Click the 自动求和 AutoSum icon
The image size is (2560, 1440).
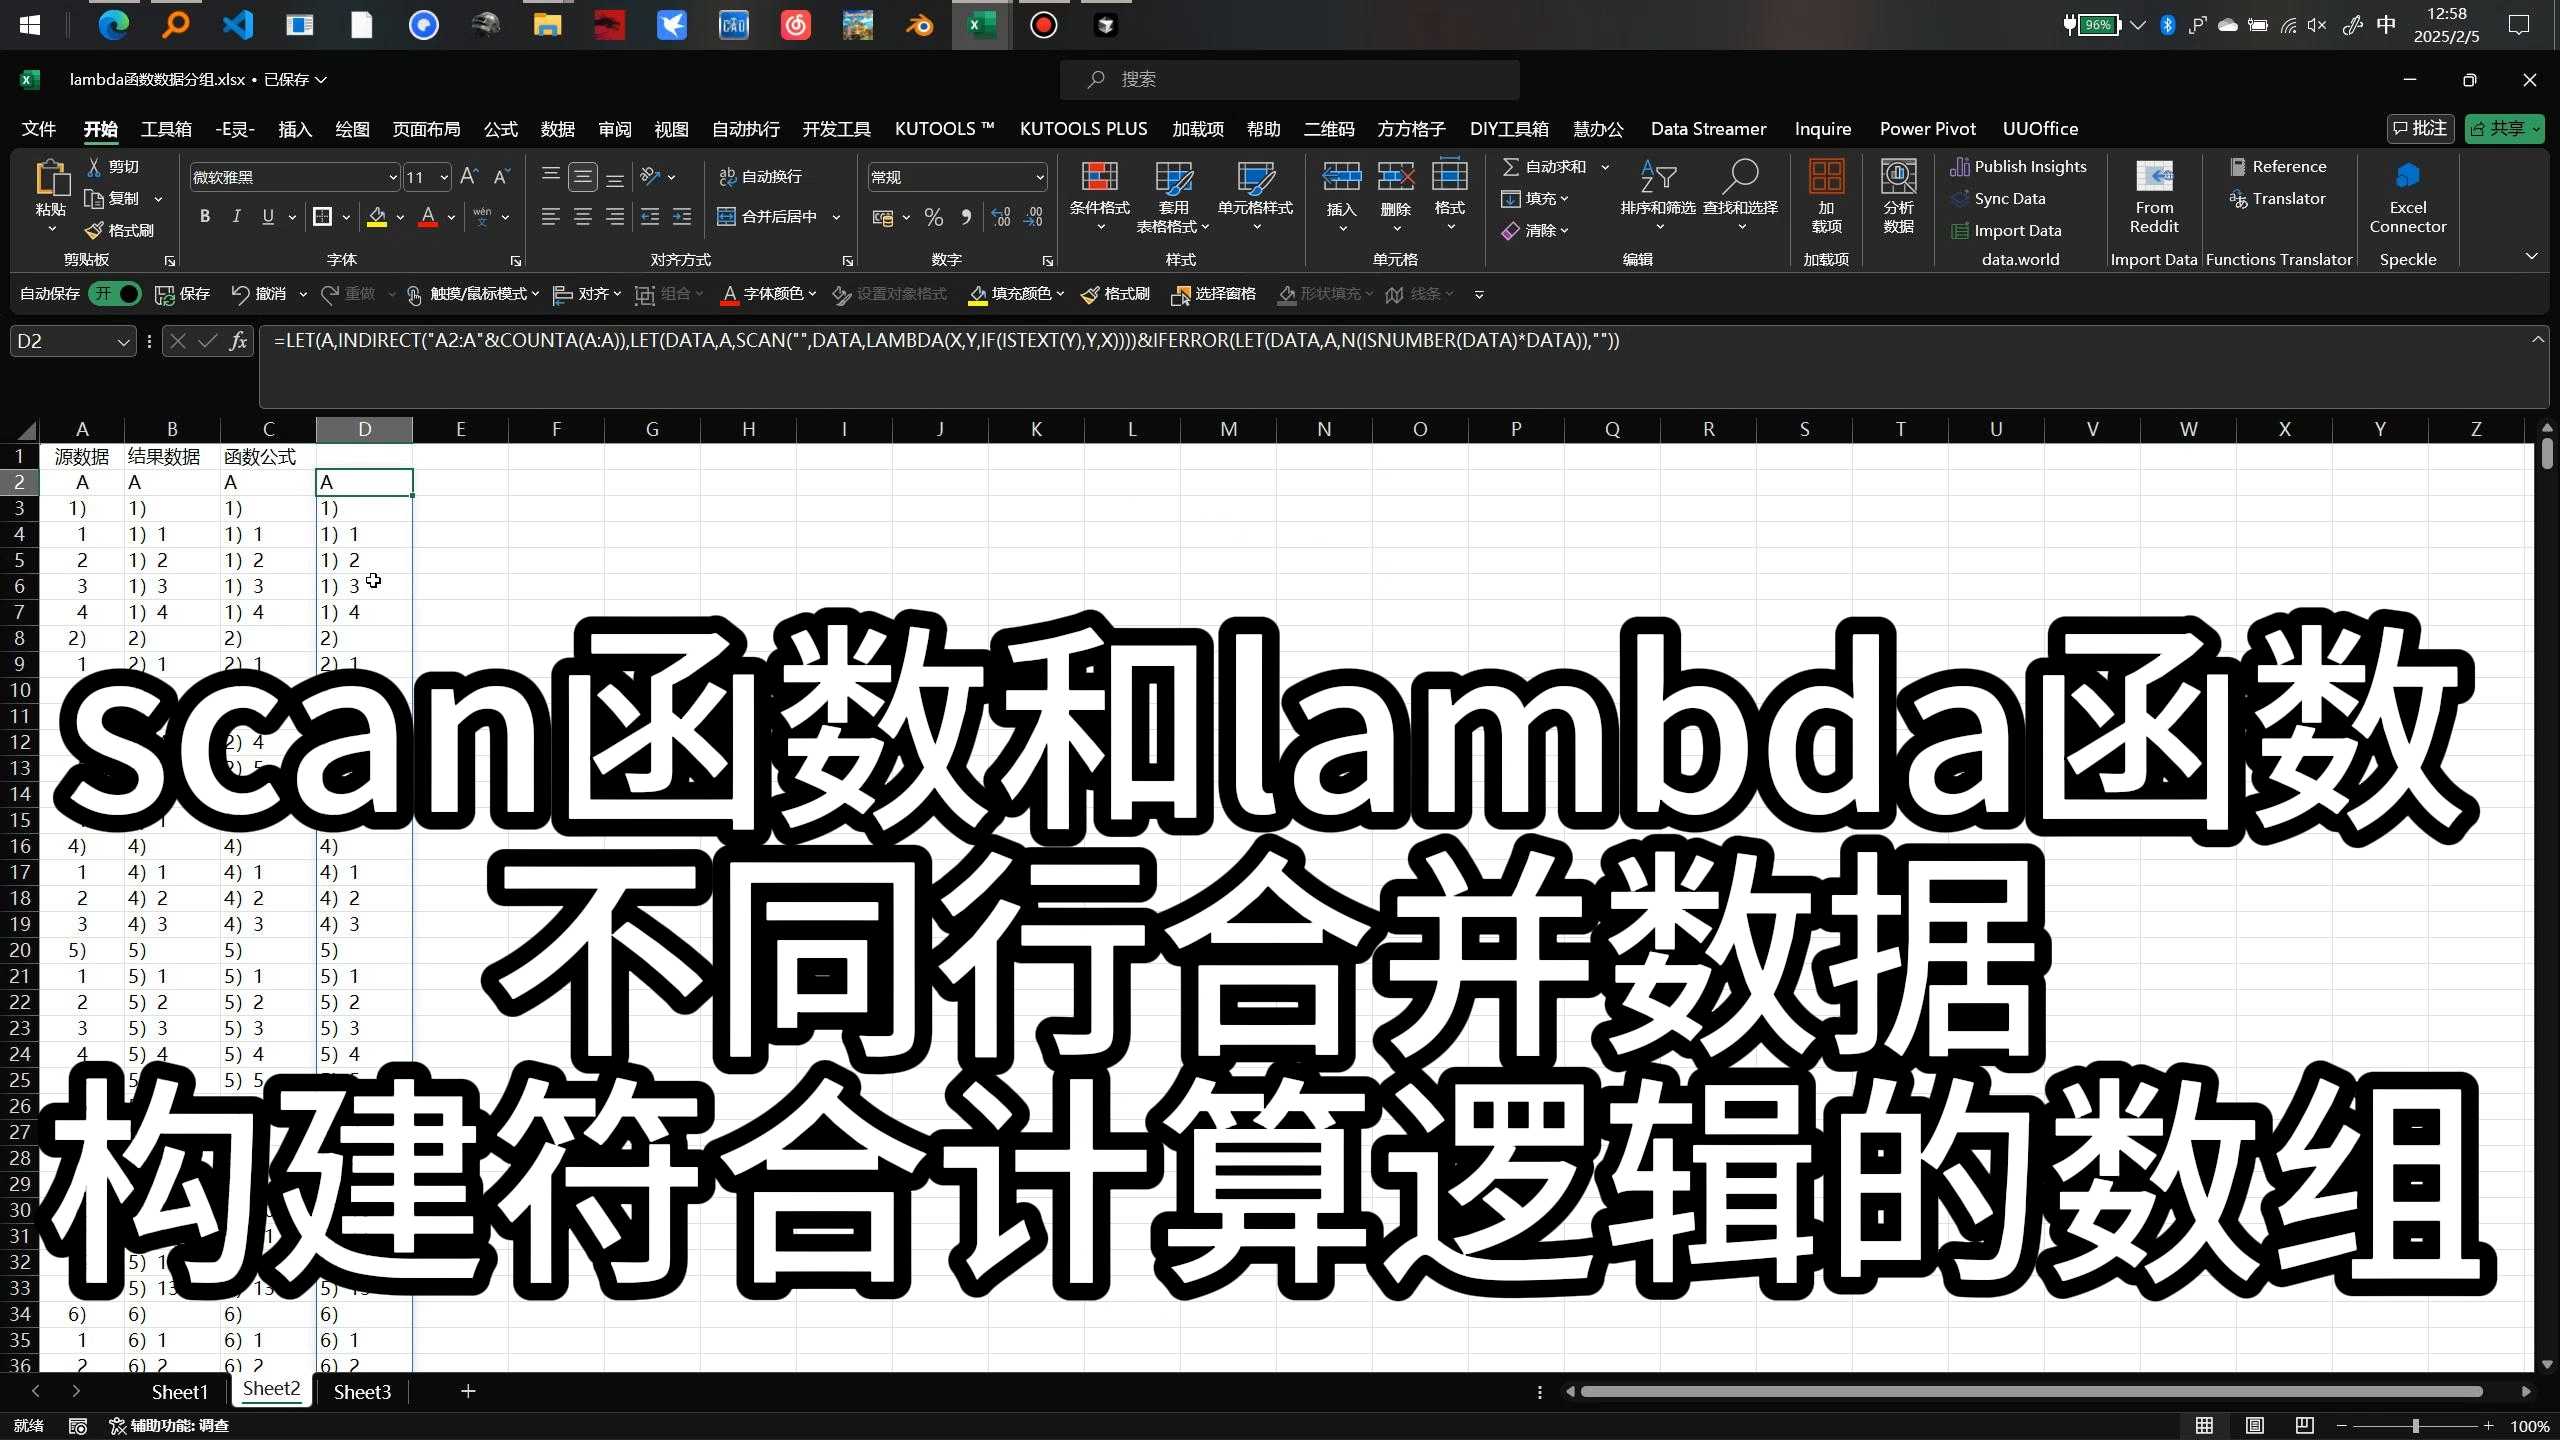click(1513, 166)
